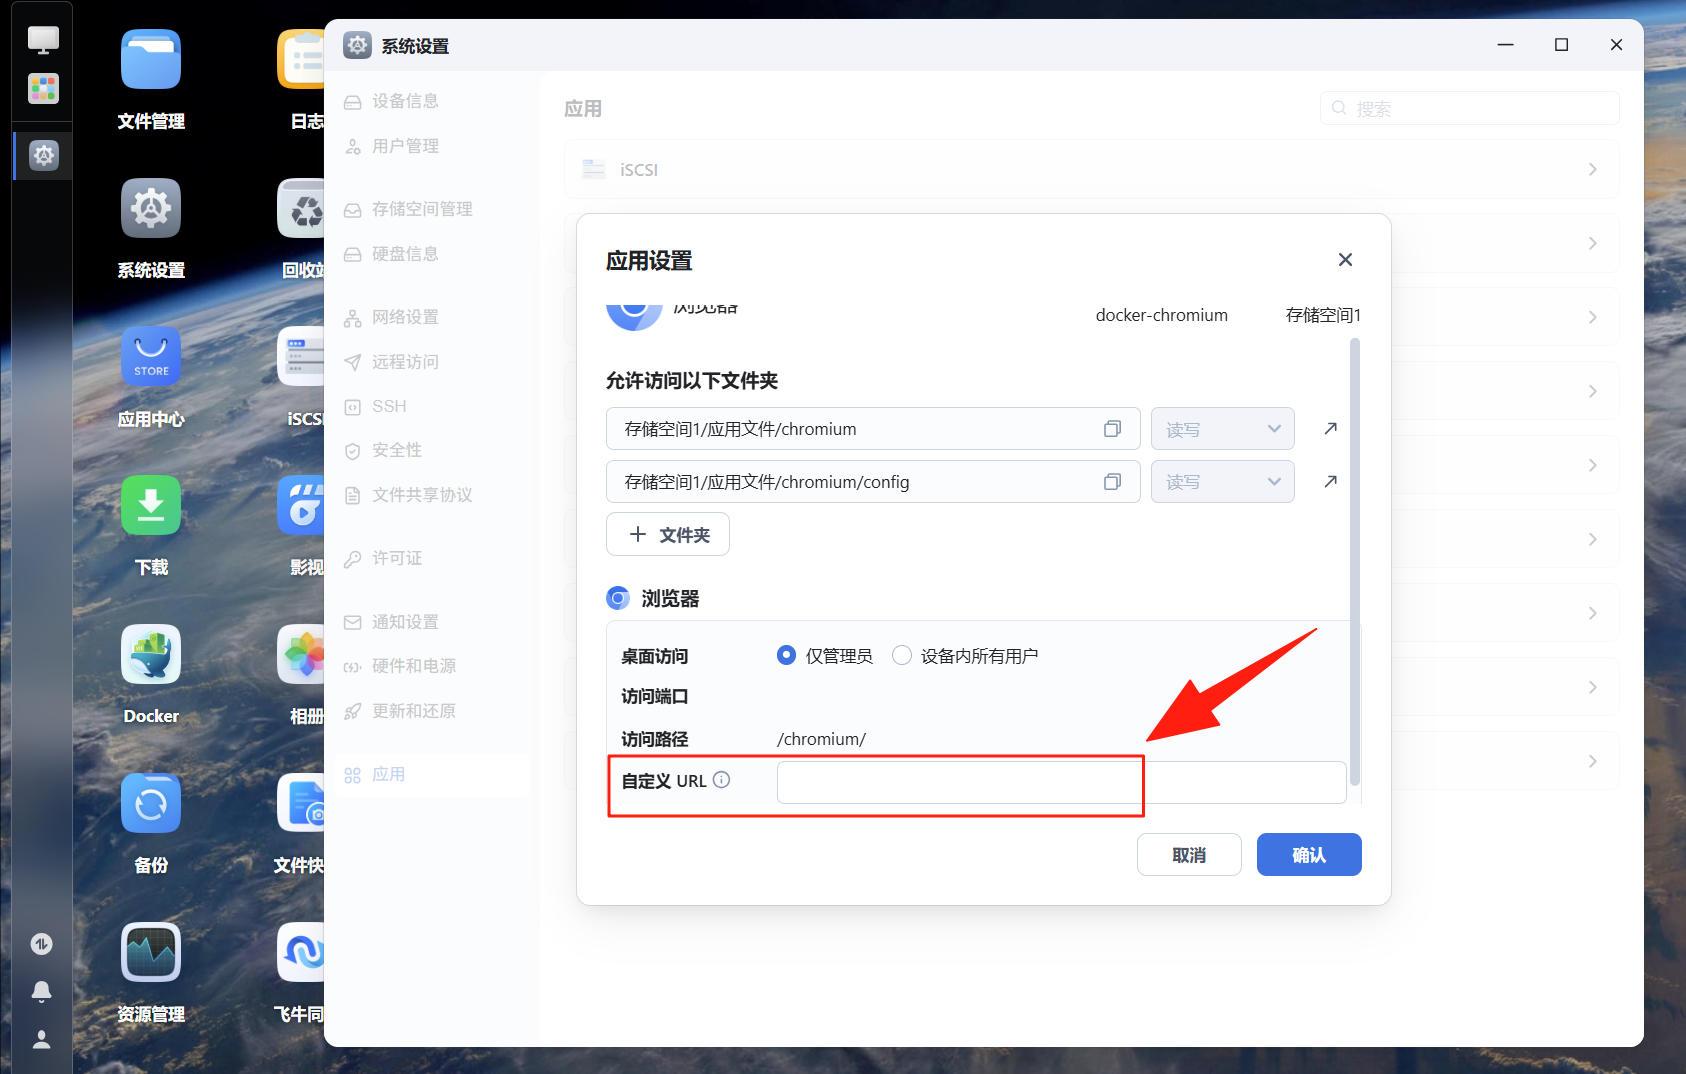This screenshot has width=1686, height=1074.
Task: Open notifications bell in the dock
Action: coord(42,991)
